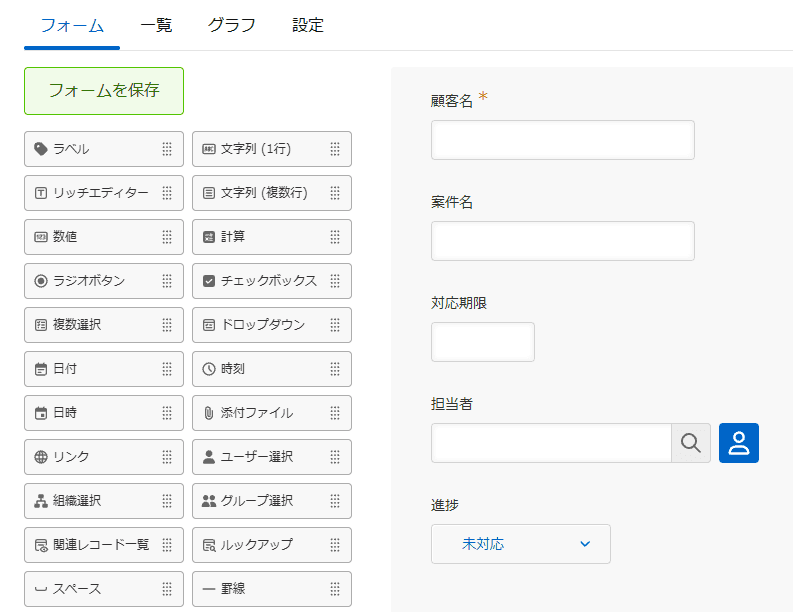Viewport: 793px width, 612px height.
Task: Select the 罫線 line icon
Action: click(209, 589)
